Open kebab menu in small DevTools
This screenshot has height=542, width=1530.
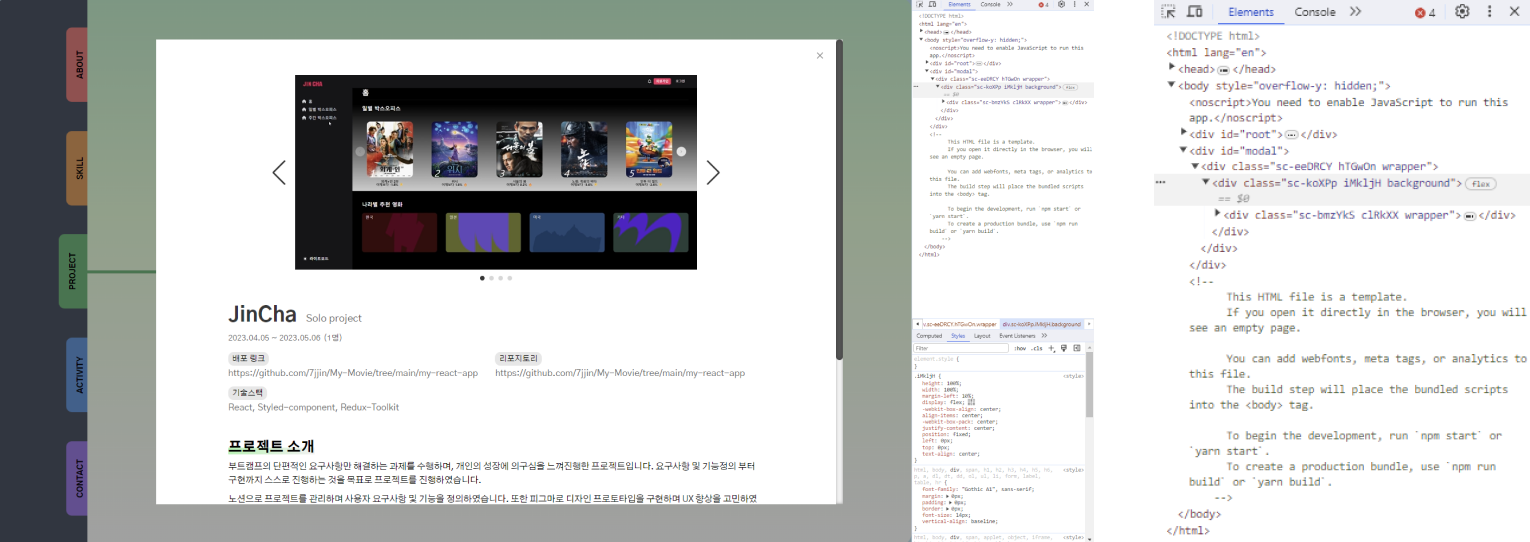point(1074,4)
